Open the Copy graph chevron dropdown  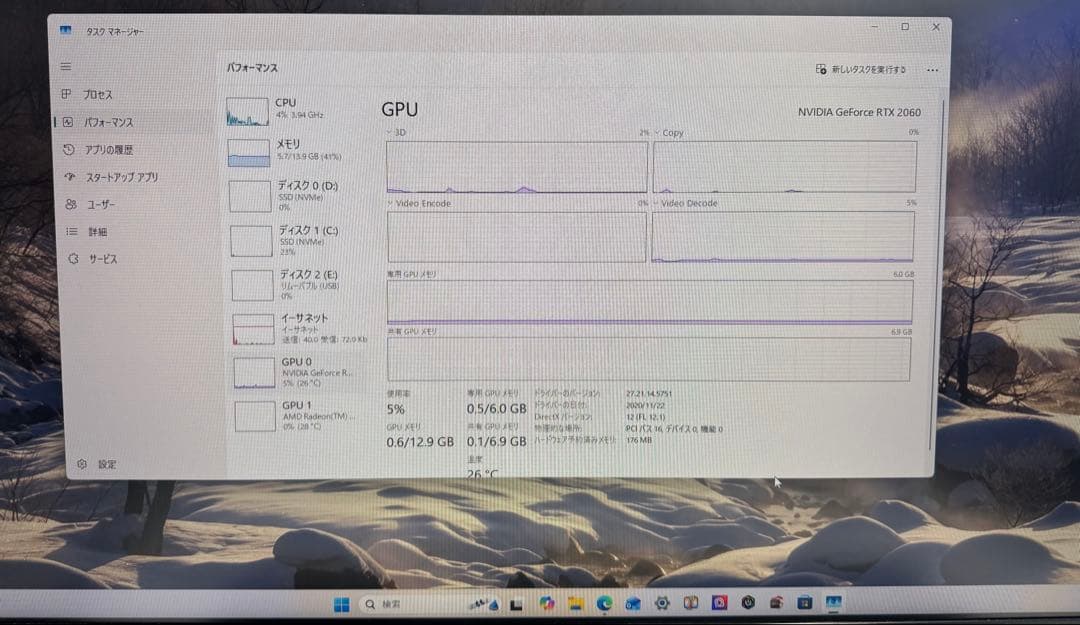click(x=660, y=132)
